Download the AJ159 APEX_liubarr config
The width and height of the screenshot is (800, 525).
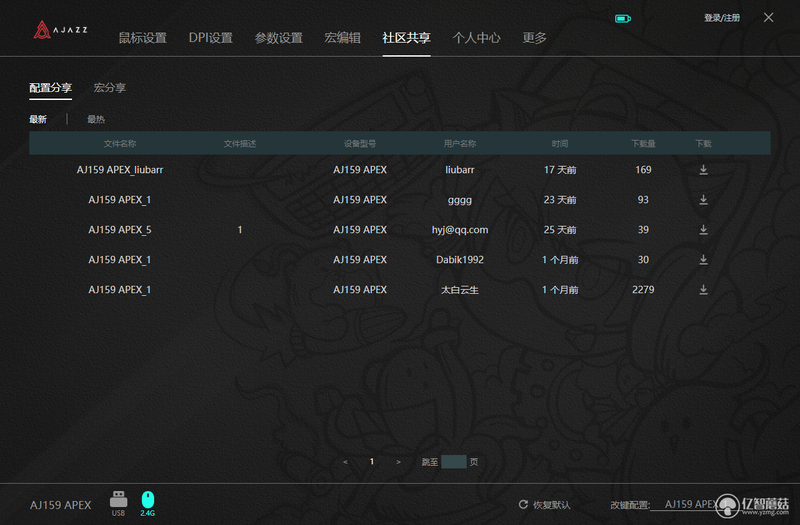click(x=703, y=170)
